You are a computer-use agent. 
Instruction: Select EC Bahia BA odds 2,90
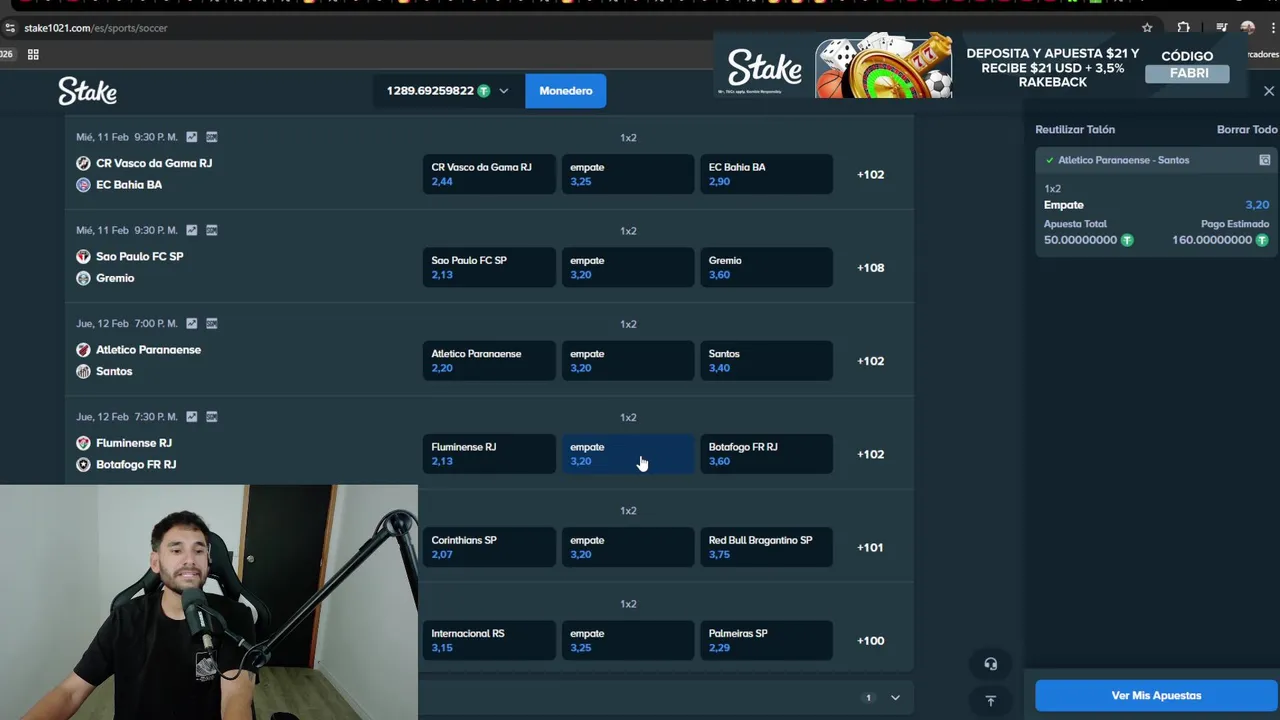click(767, 174)
